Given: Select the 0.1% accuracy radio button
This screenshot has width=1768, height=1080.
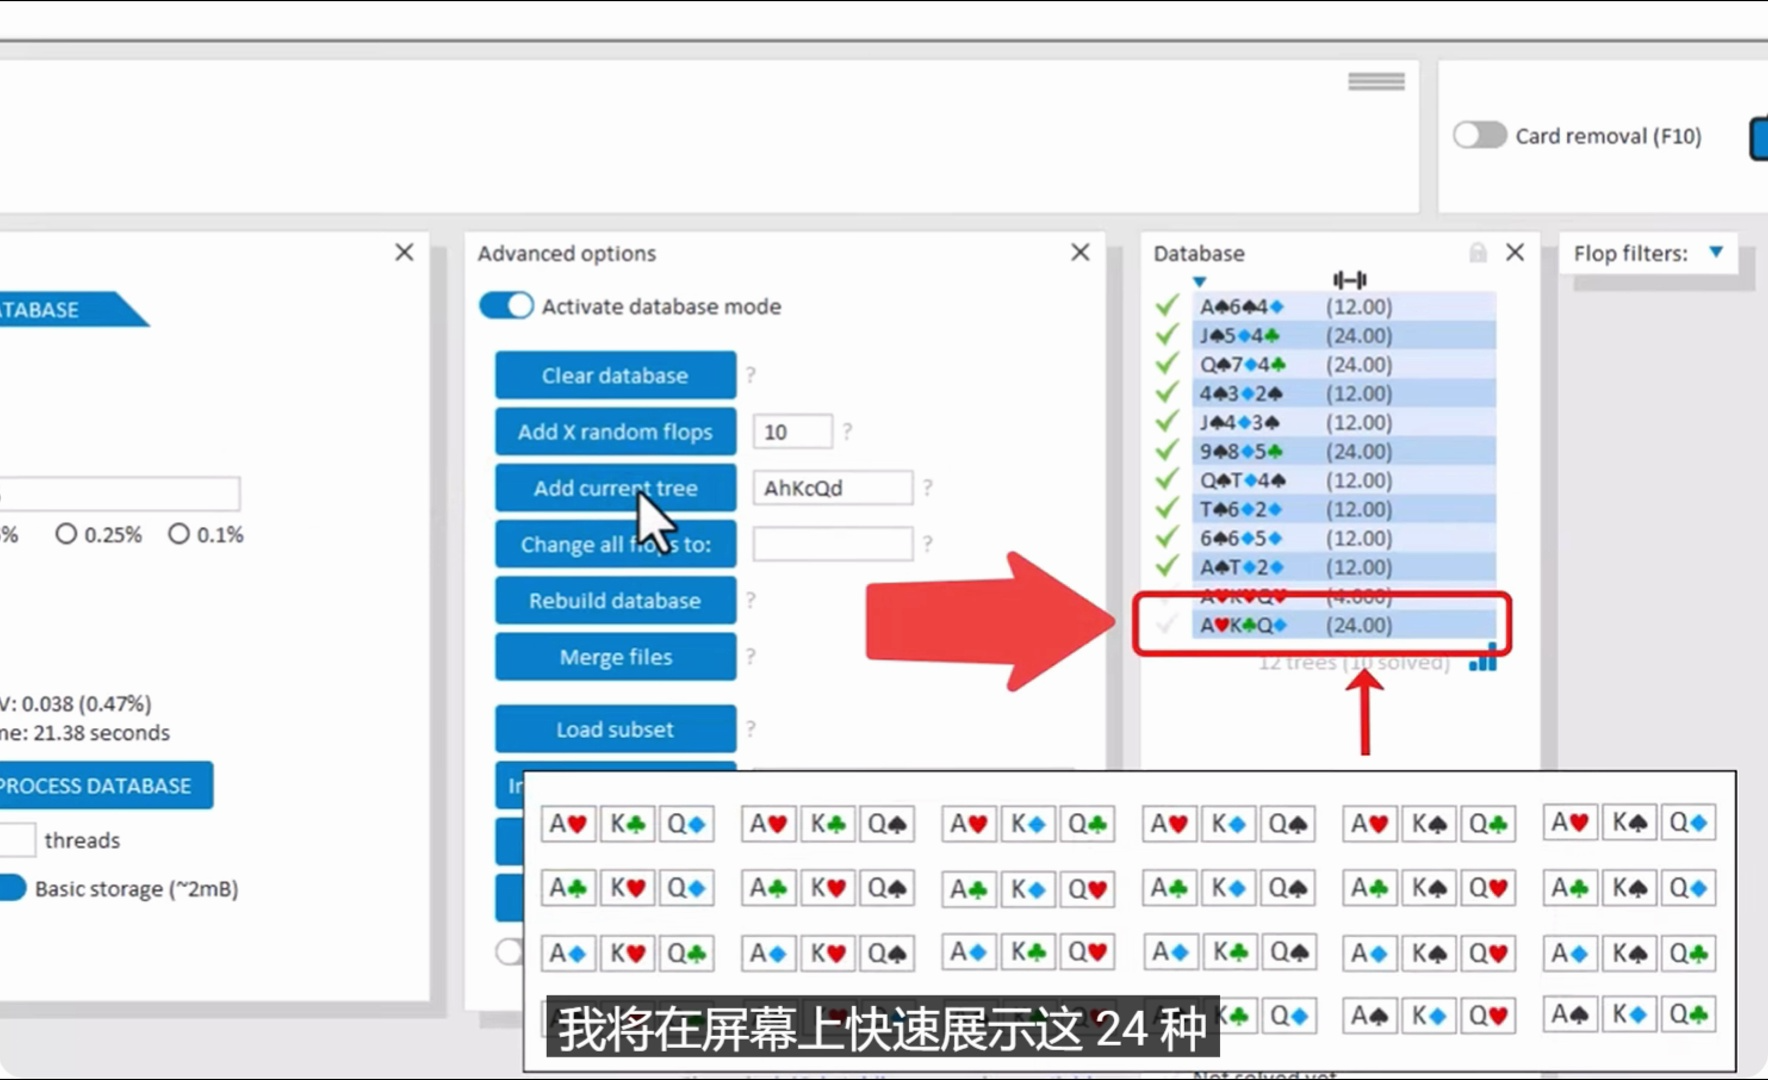Looking at the screenshot, I should pos(179,534).
